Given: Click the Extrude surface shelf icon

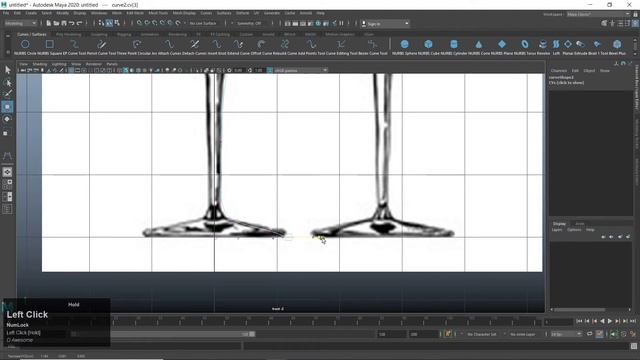Looking at the screenshot, I should (580, 44).
